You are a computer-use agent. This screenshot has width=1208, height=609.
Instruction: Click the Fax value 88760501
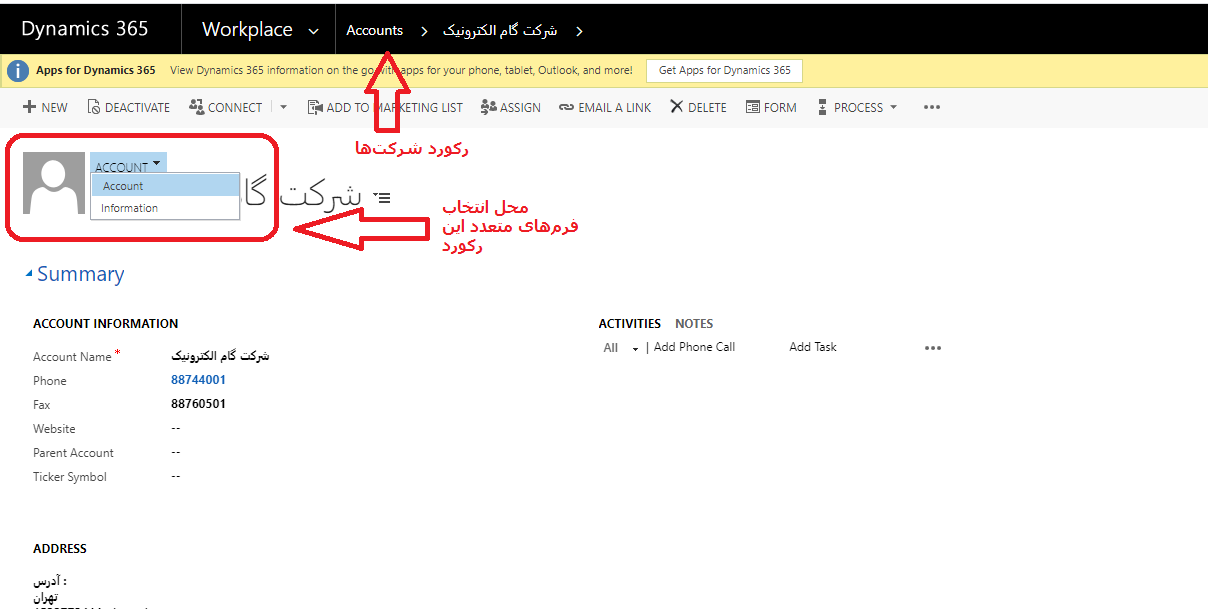198,404
